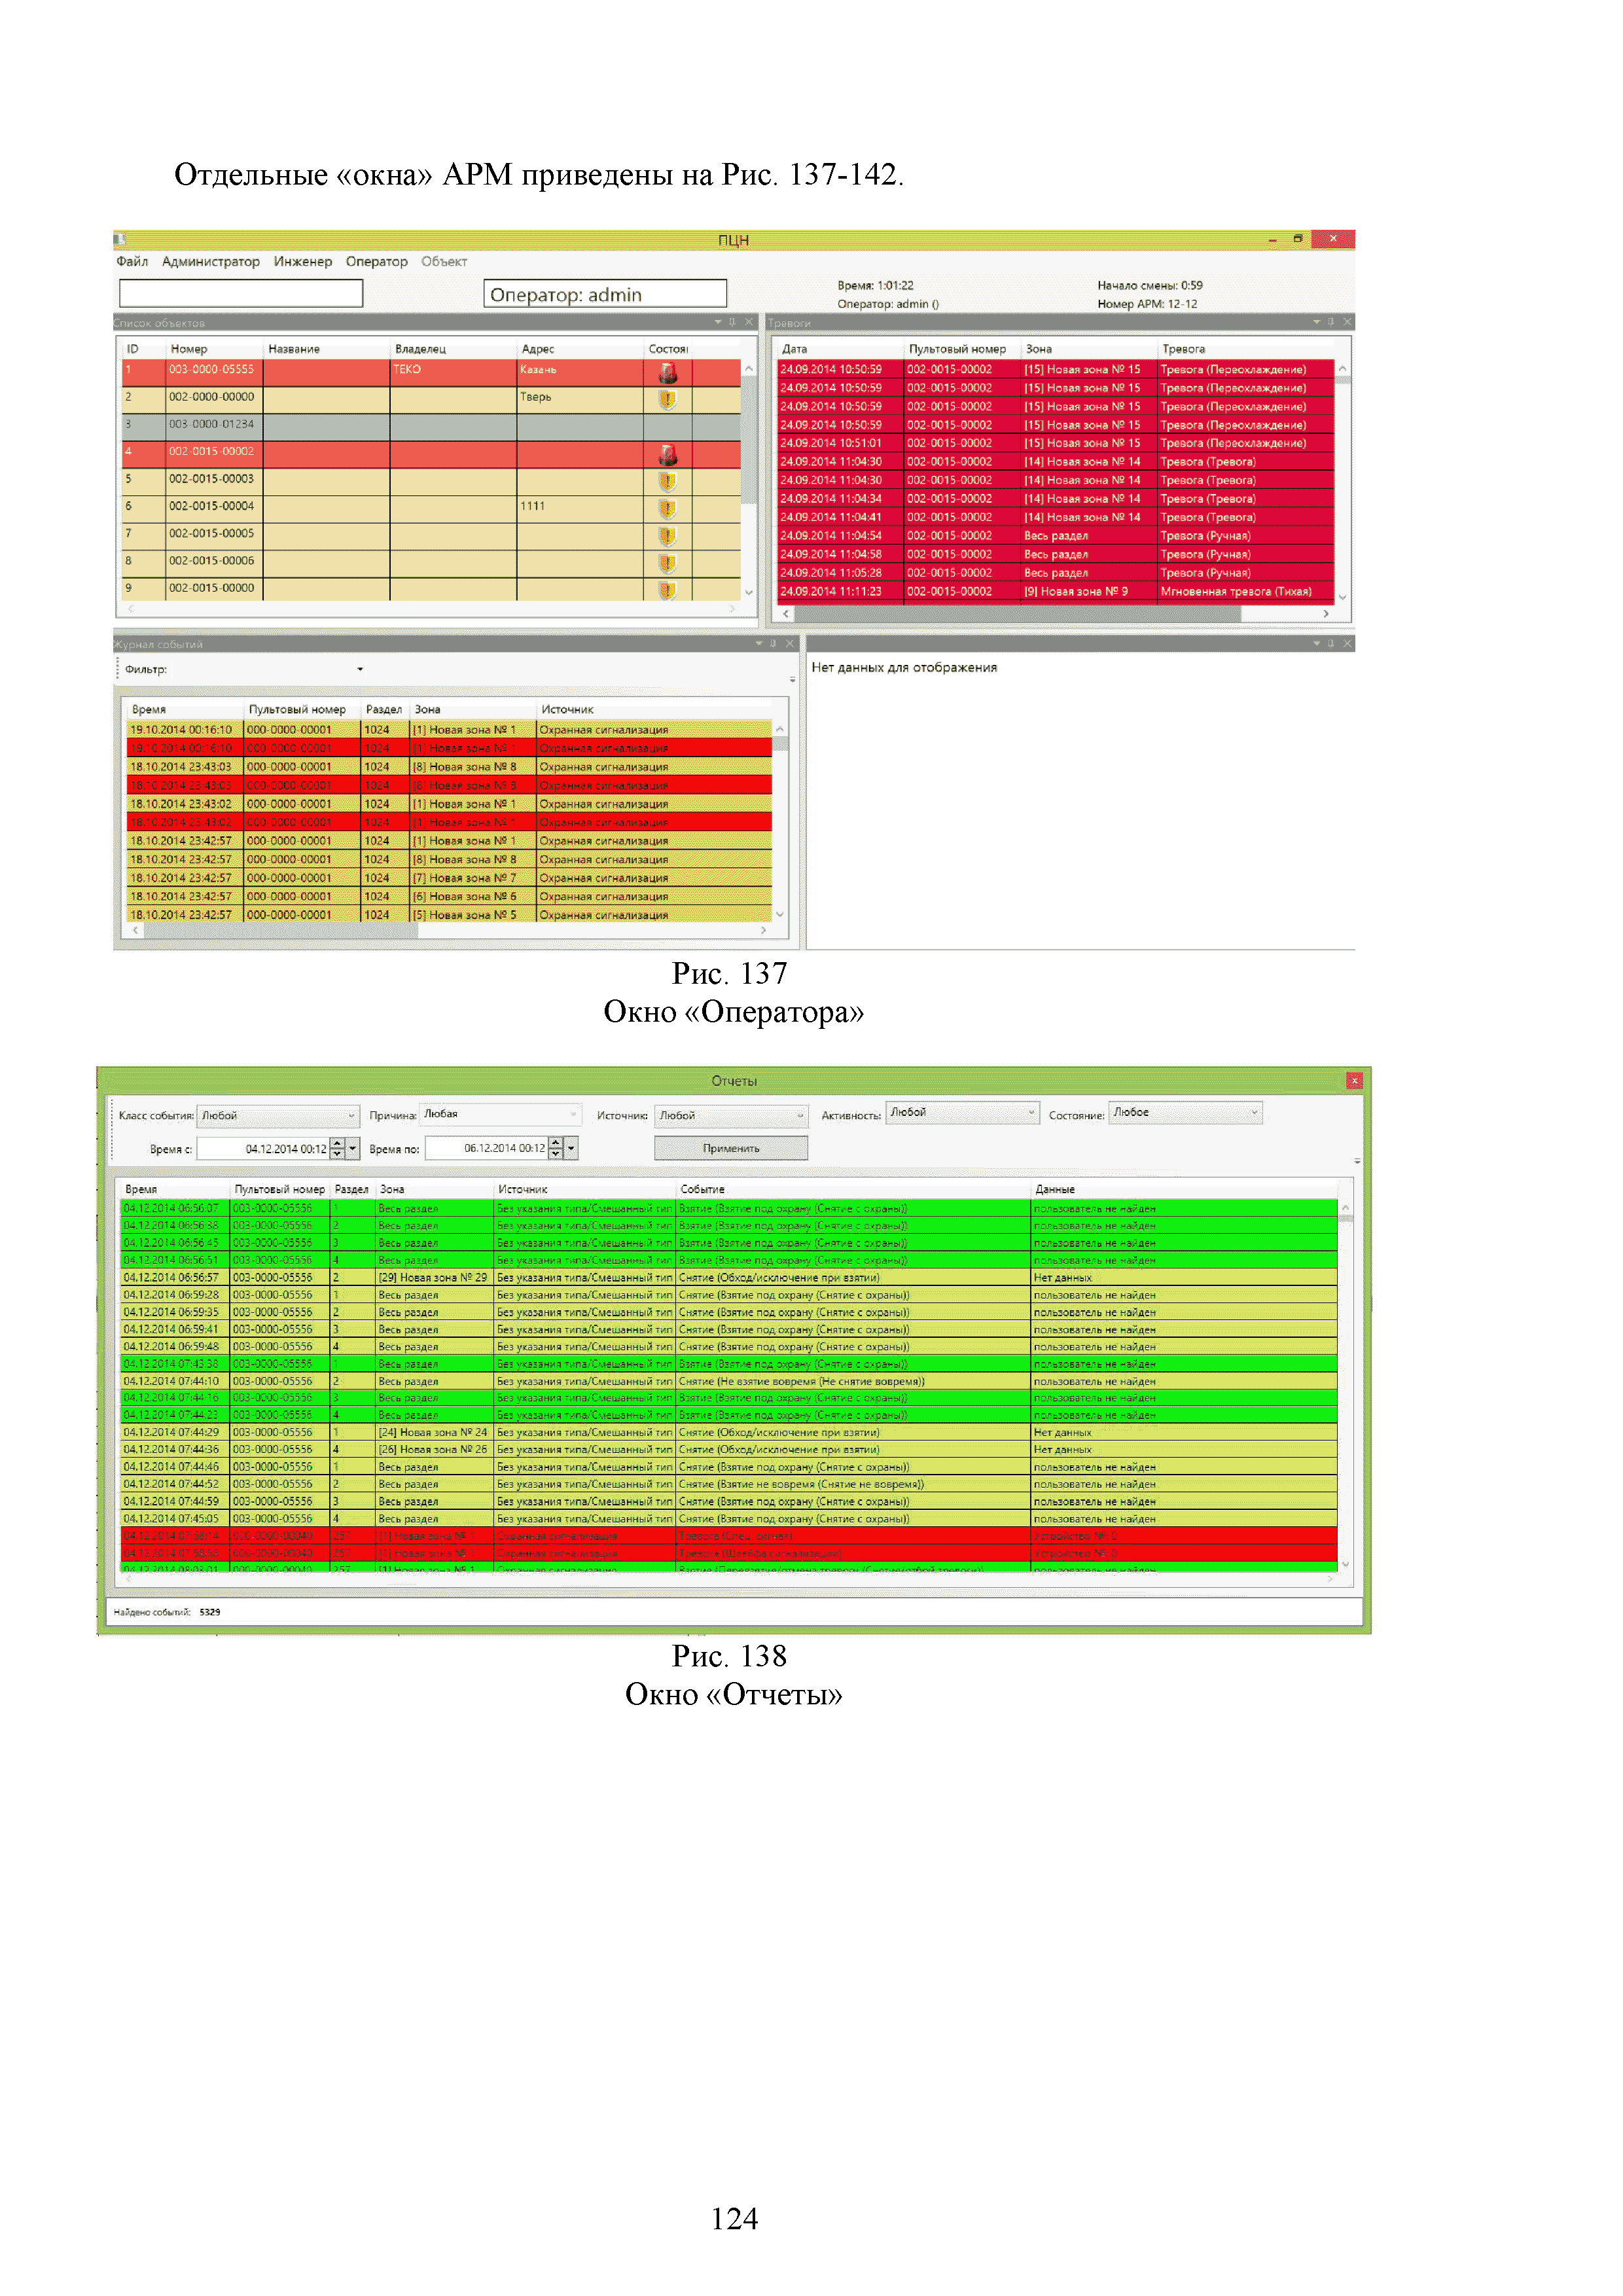The height and width of the screenshot is (2296, 1623).
Task: Close the Список объектов panel
Action: click(x=748, y=322)
